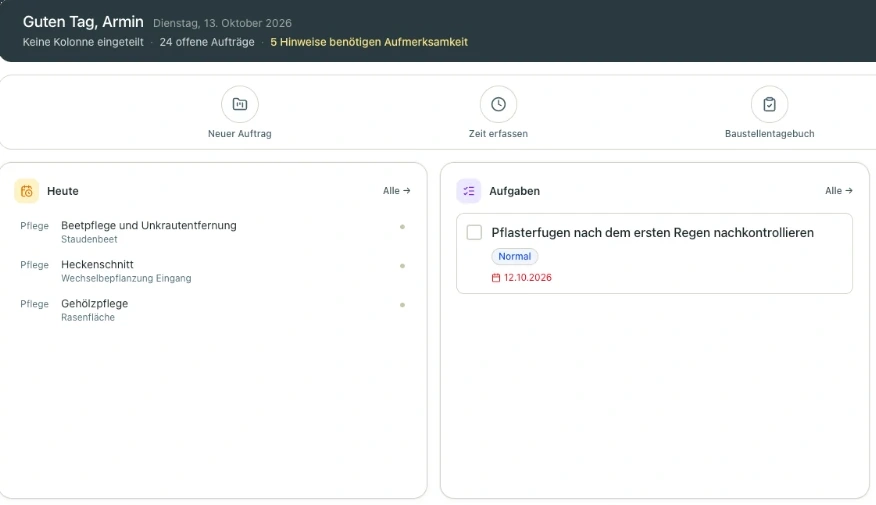
Task: Click the Baustellentagebuch label
Action: [x=769, y=134]
